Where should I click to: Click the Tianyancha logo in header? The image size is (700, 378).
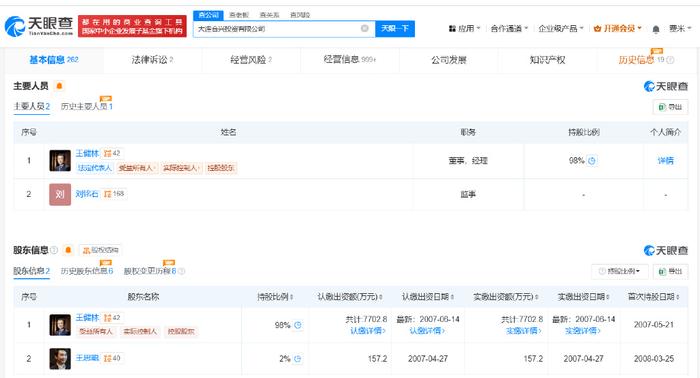click(x=39, y=26)
